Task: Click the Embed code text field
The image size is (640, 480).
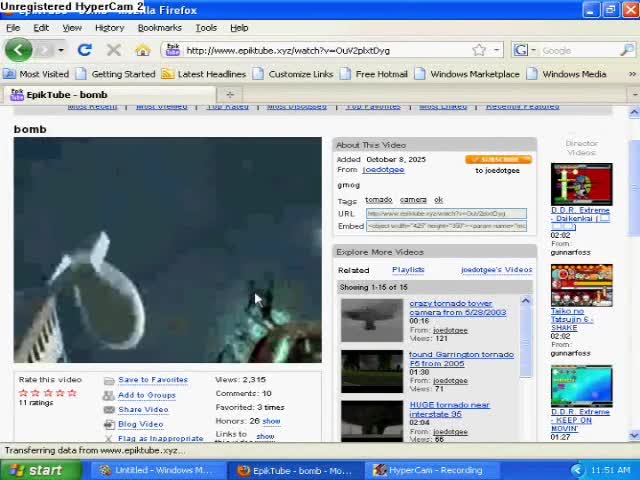Action: coord(446,226)
